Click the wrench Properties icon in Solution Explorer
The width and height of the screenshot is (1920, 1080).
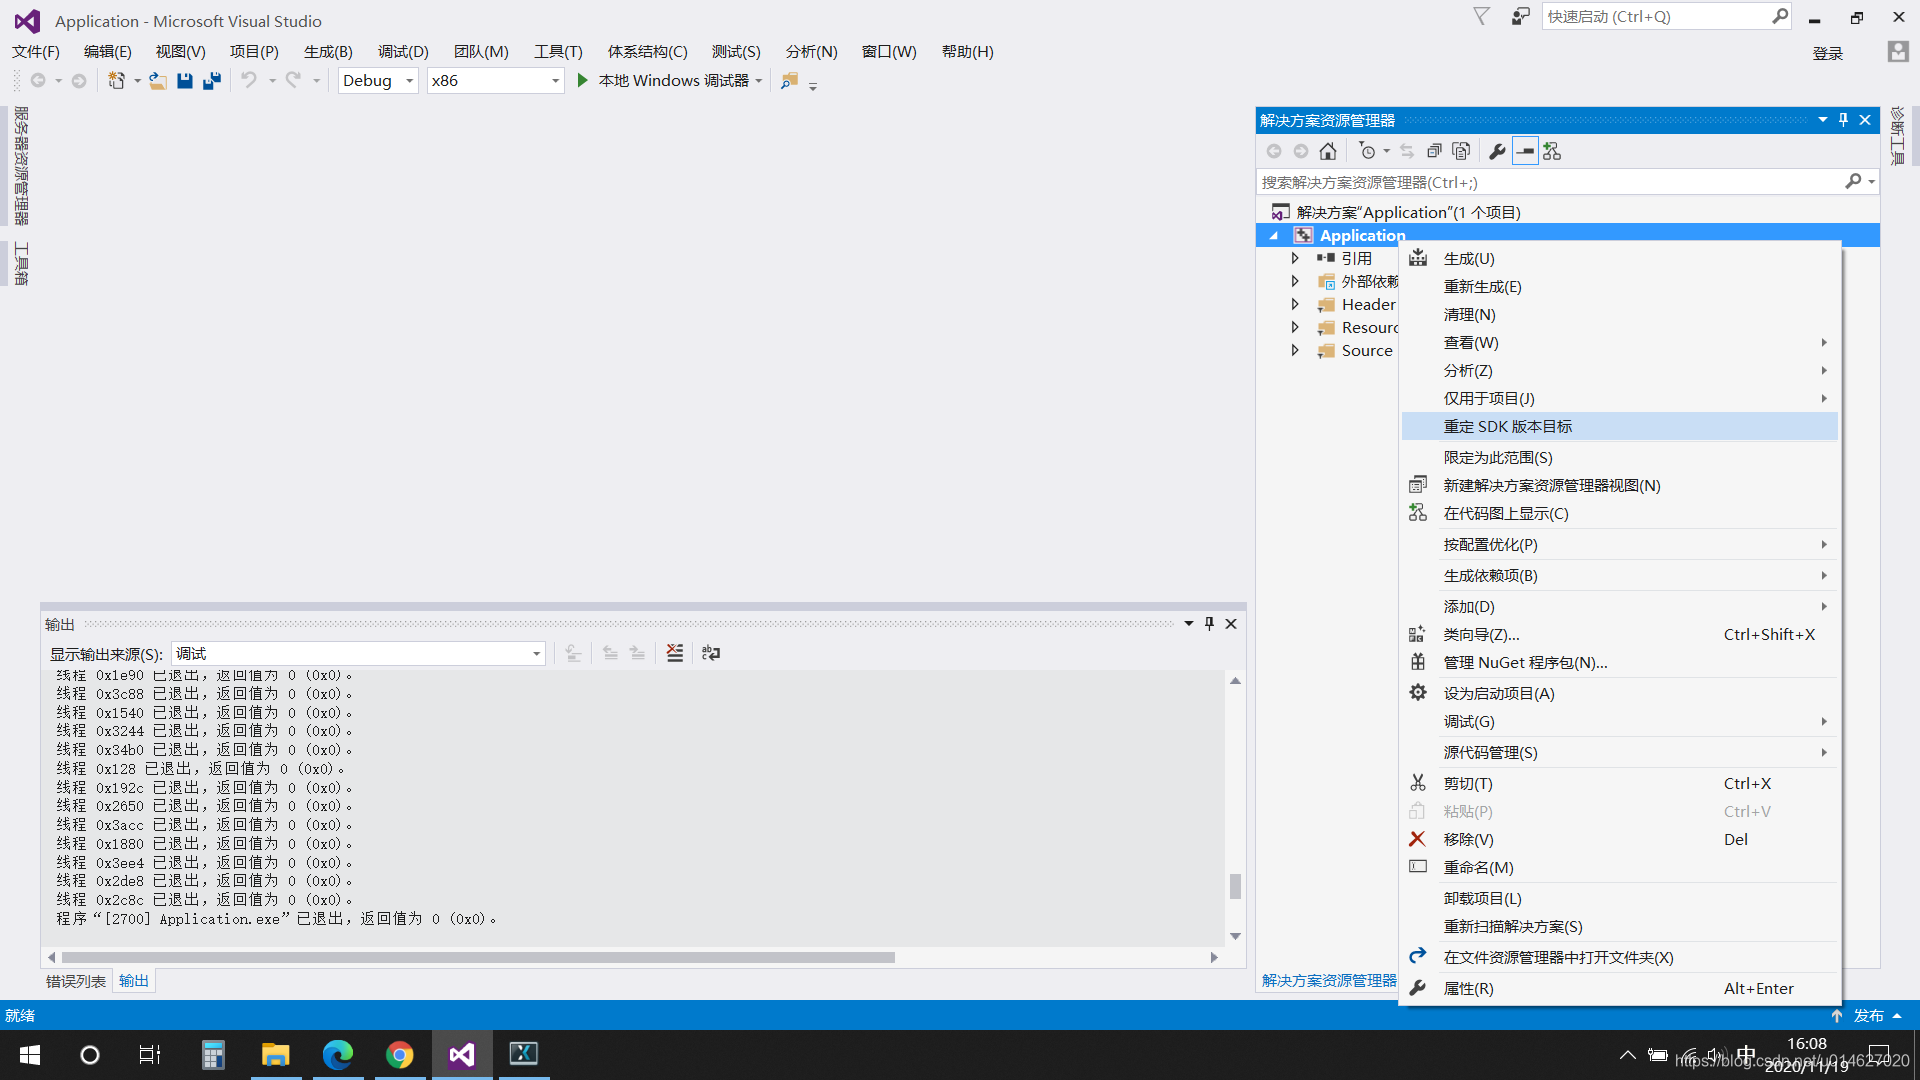coord(1497,151)
